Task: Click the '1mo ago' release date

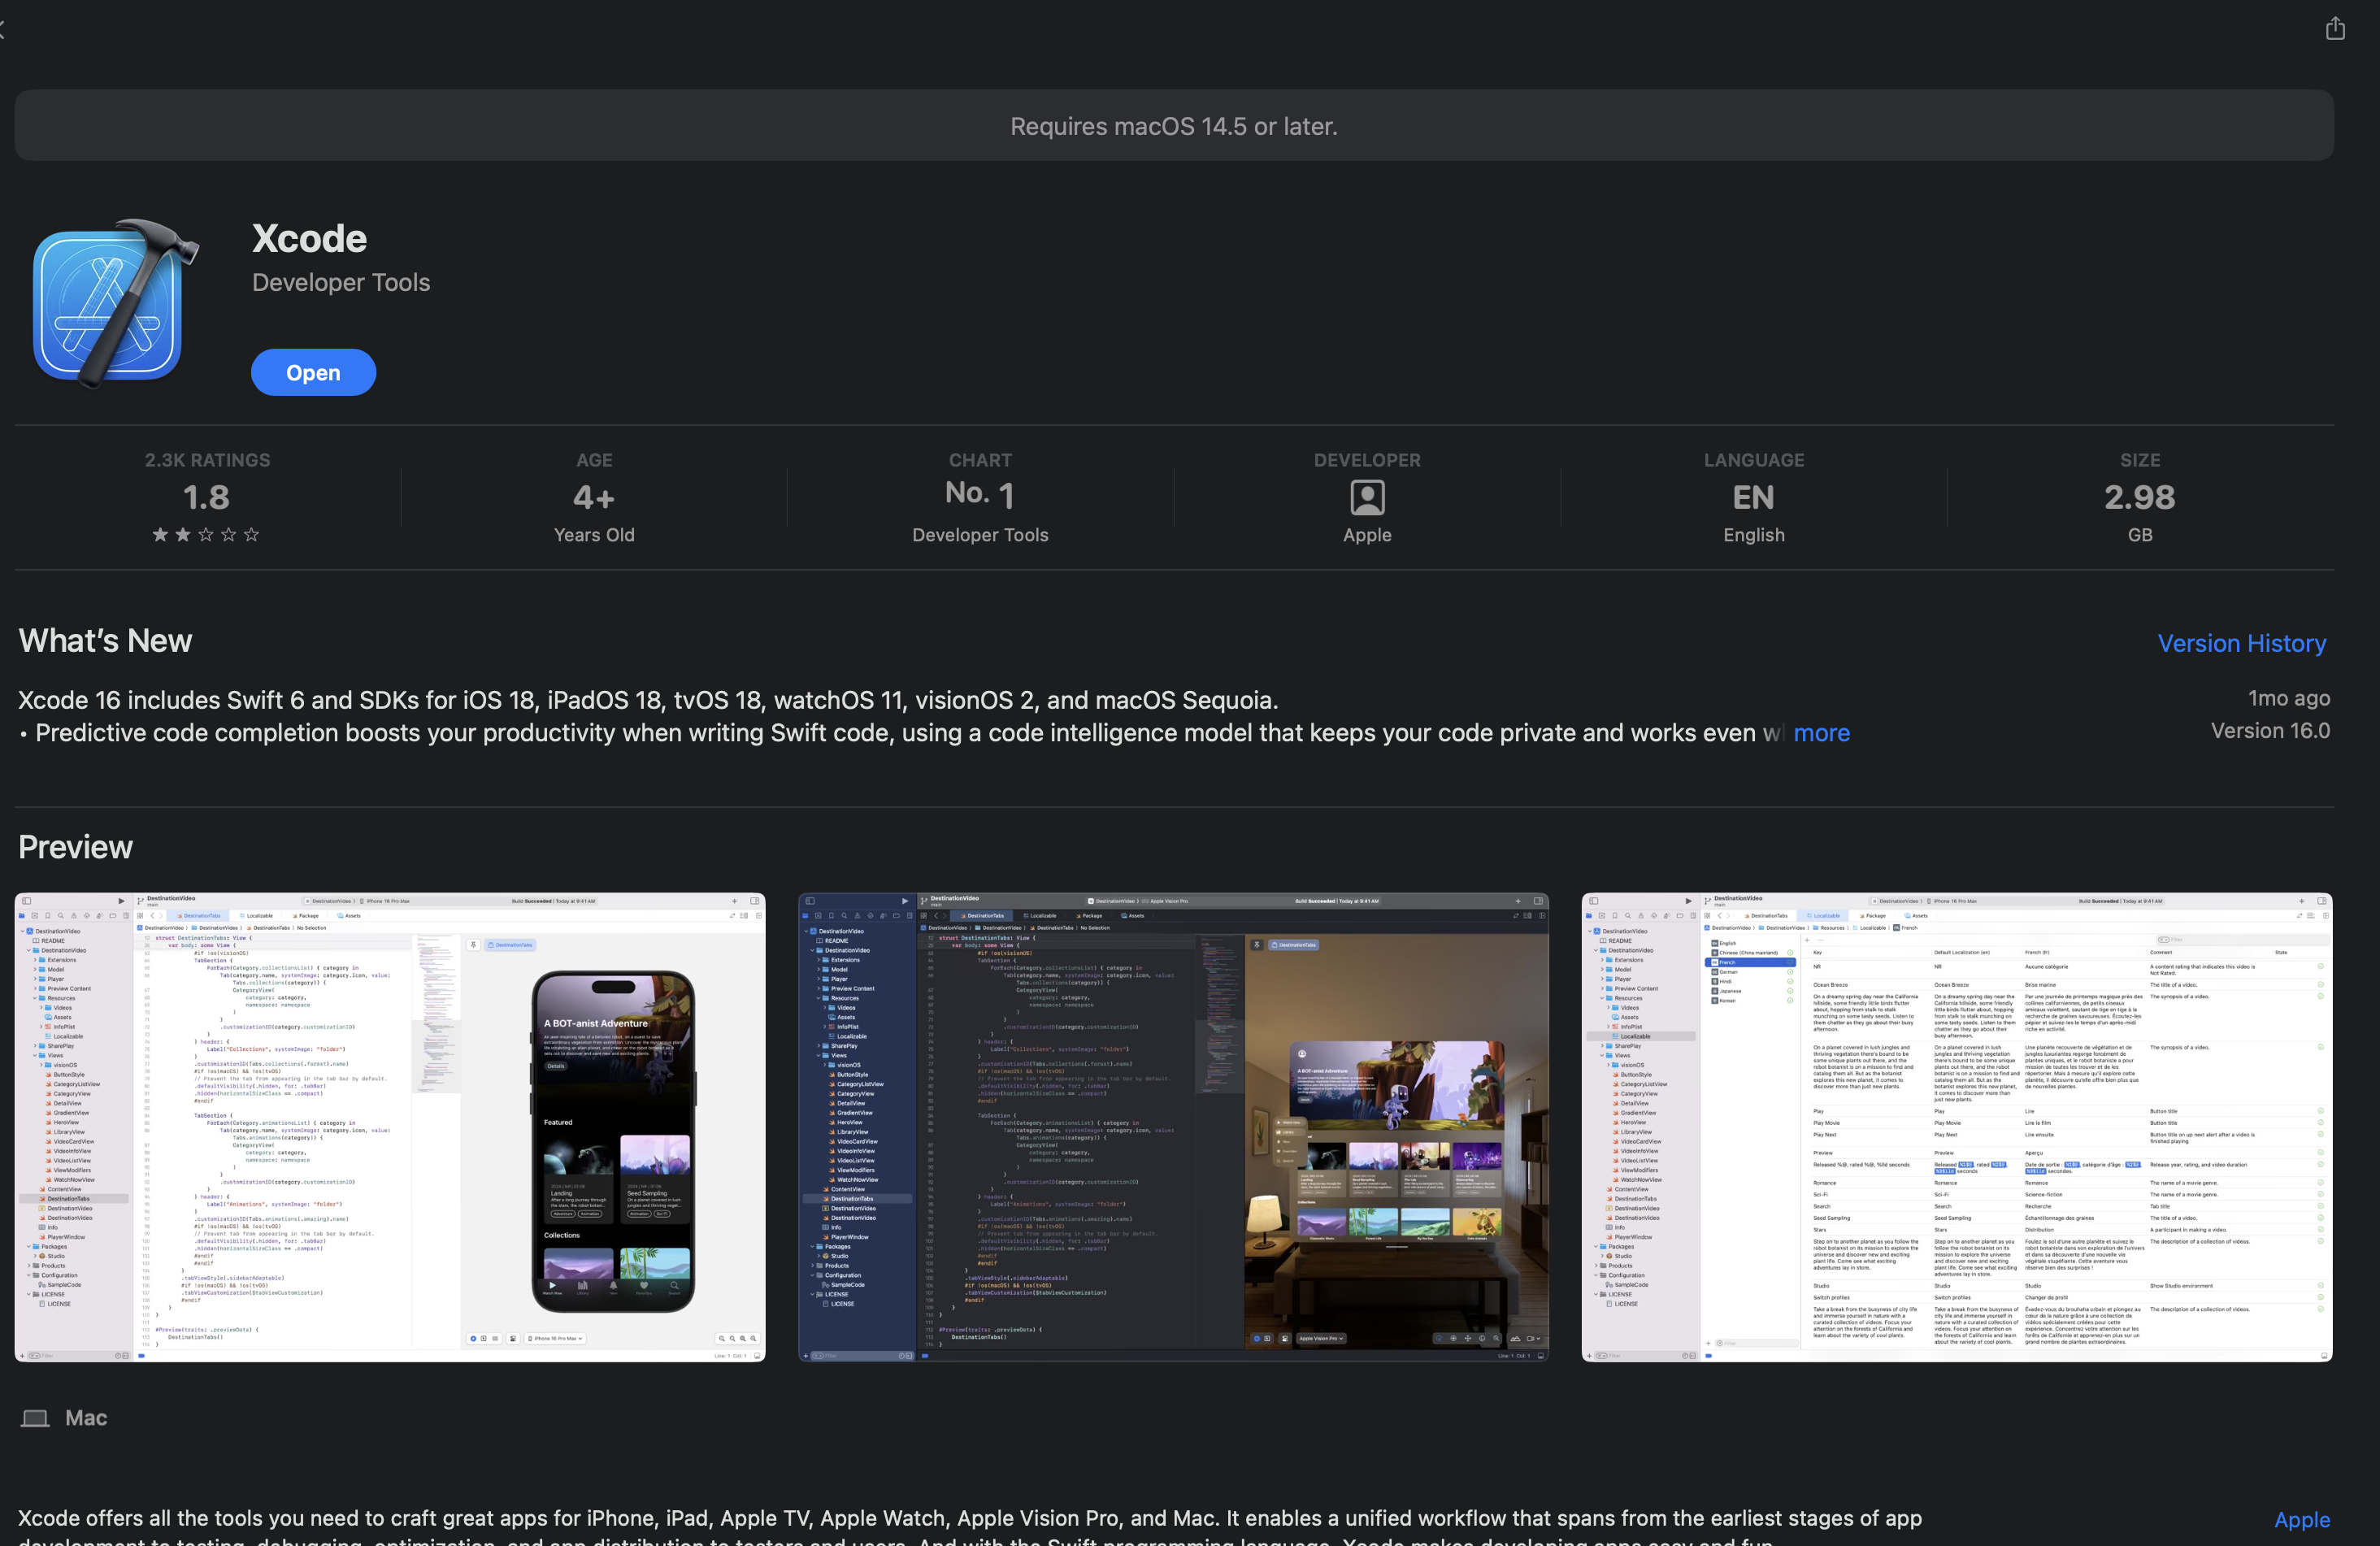Action: pyautogui.click(x=2288, y=698)
